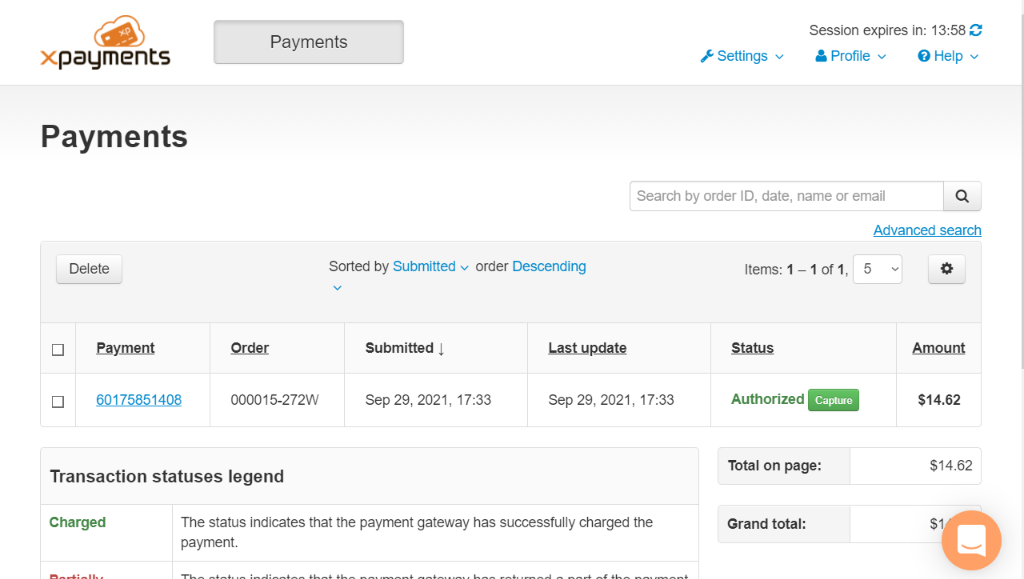
Task: Expand the Profile menu chevron
Action: click(882, 57)
